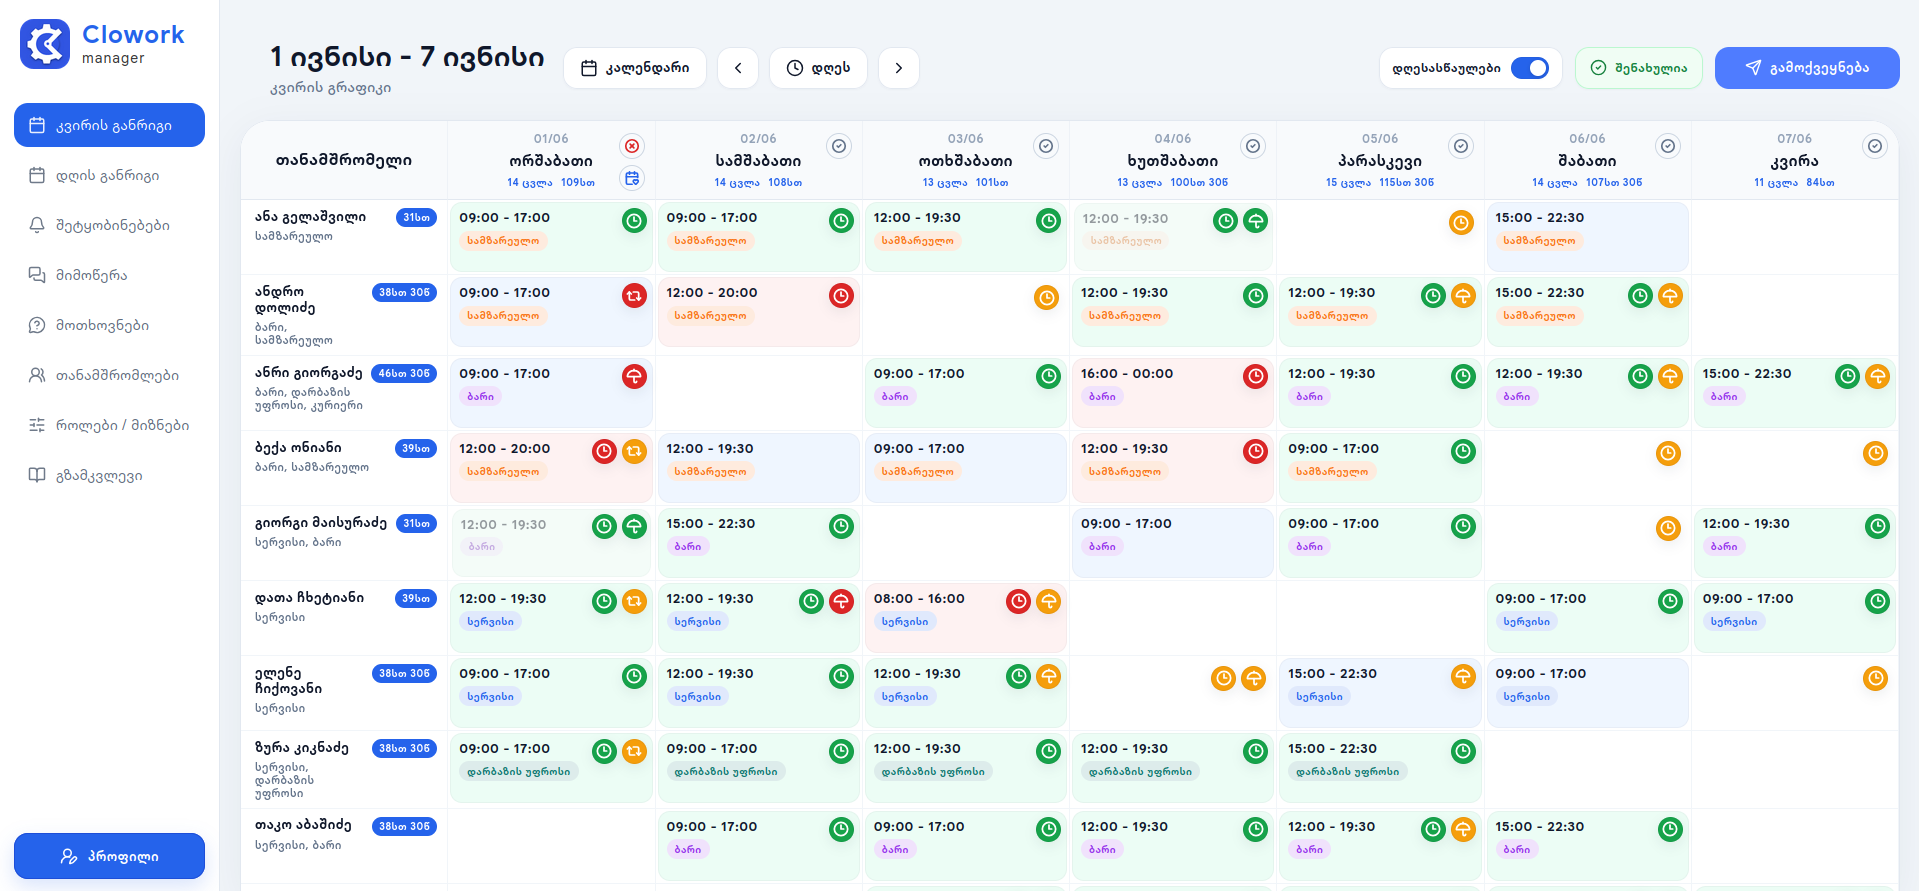The image size is (1919, 891).
Task: Open გზამკვლევი guide menu
Action: point(109,475)
